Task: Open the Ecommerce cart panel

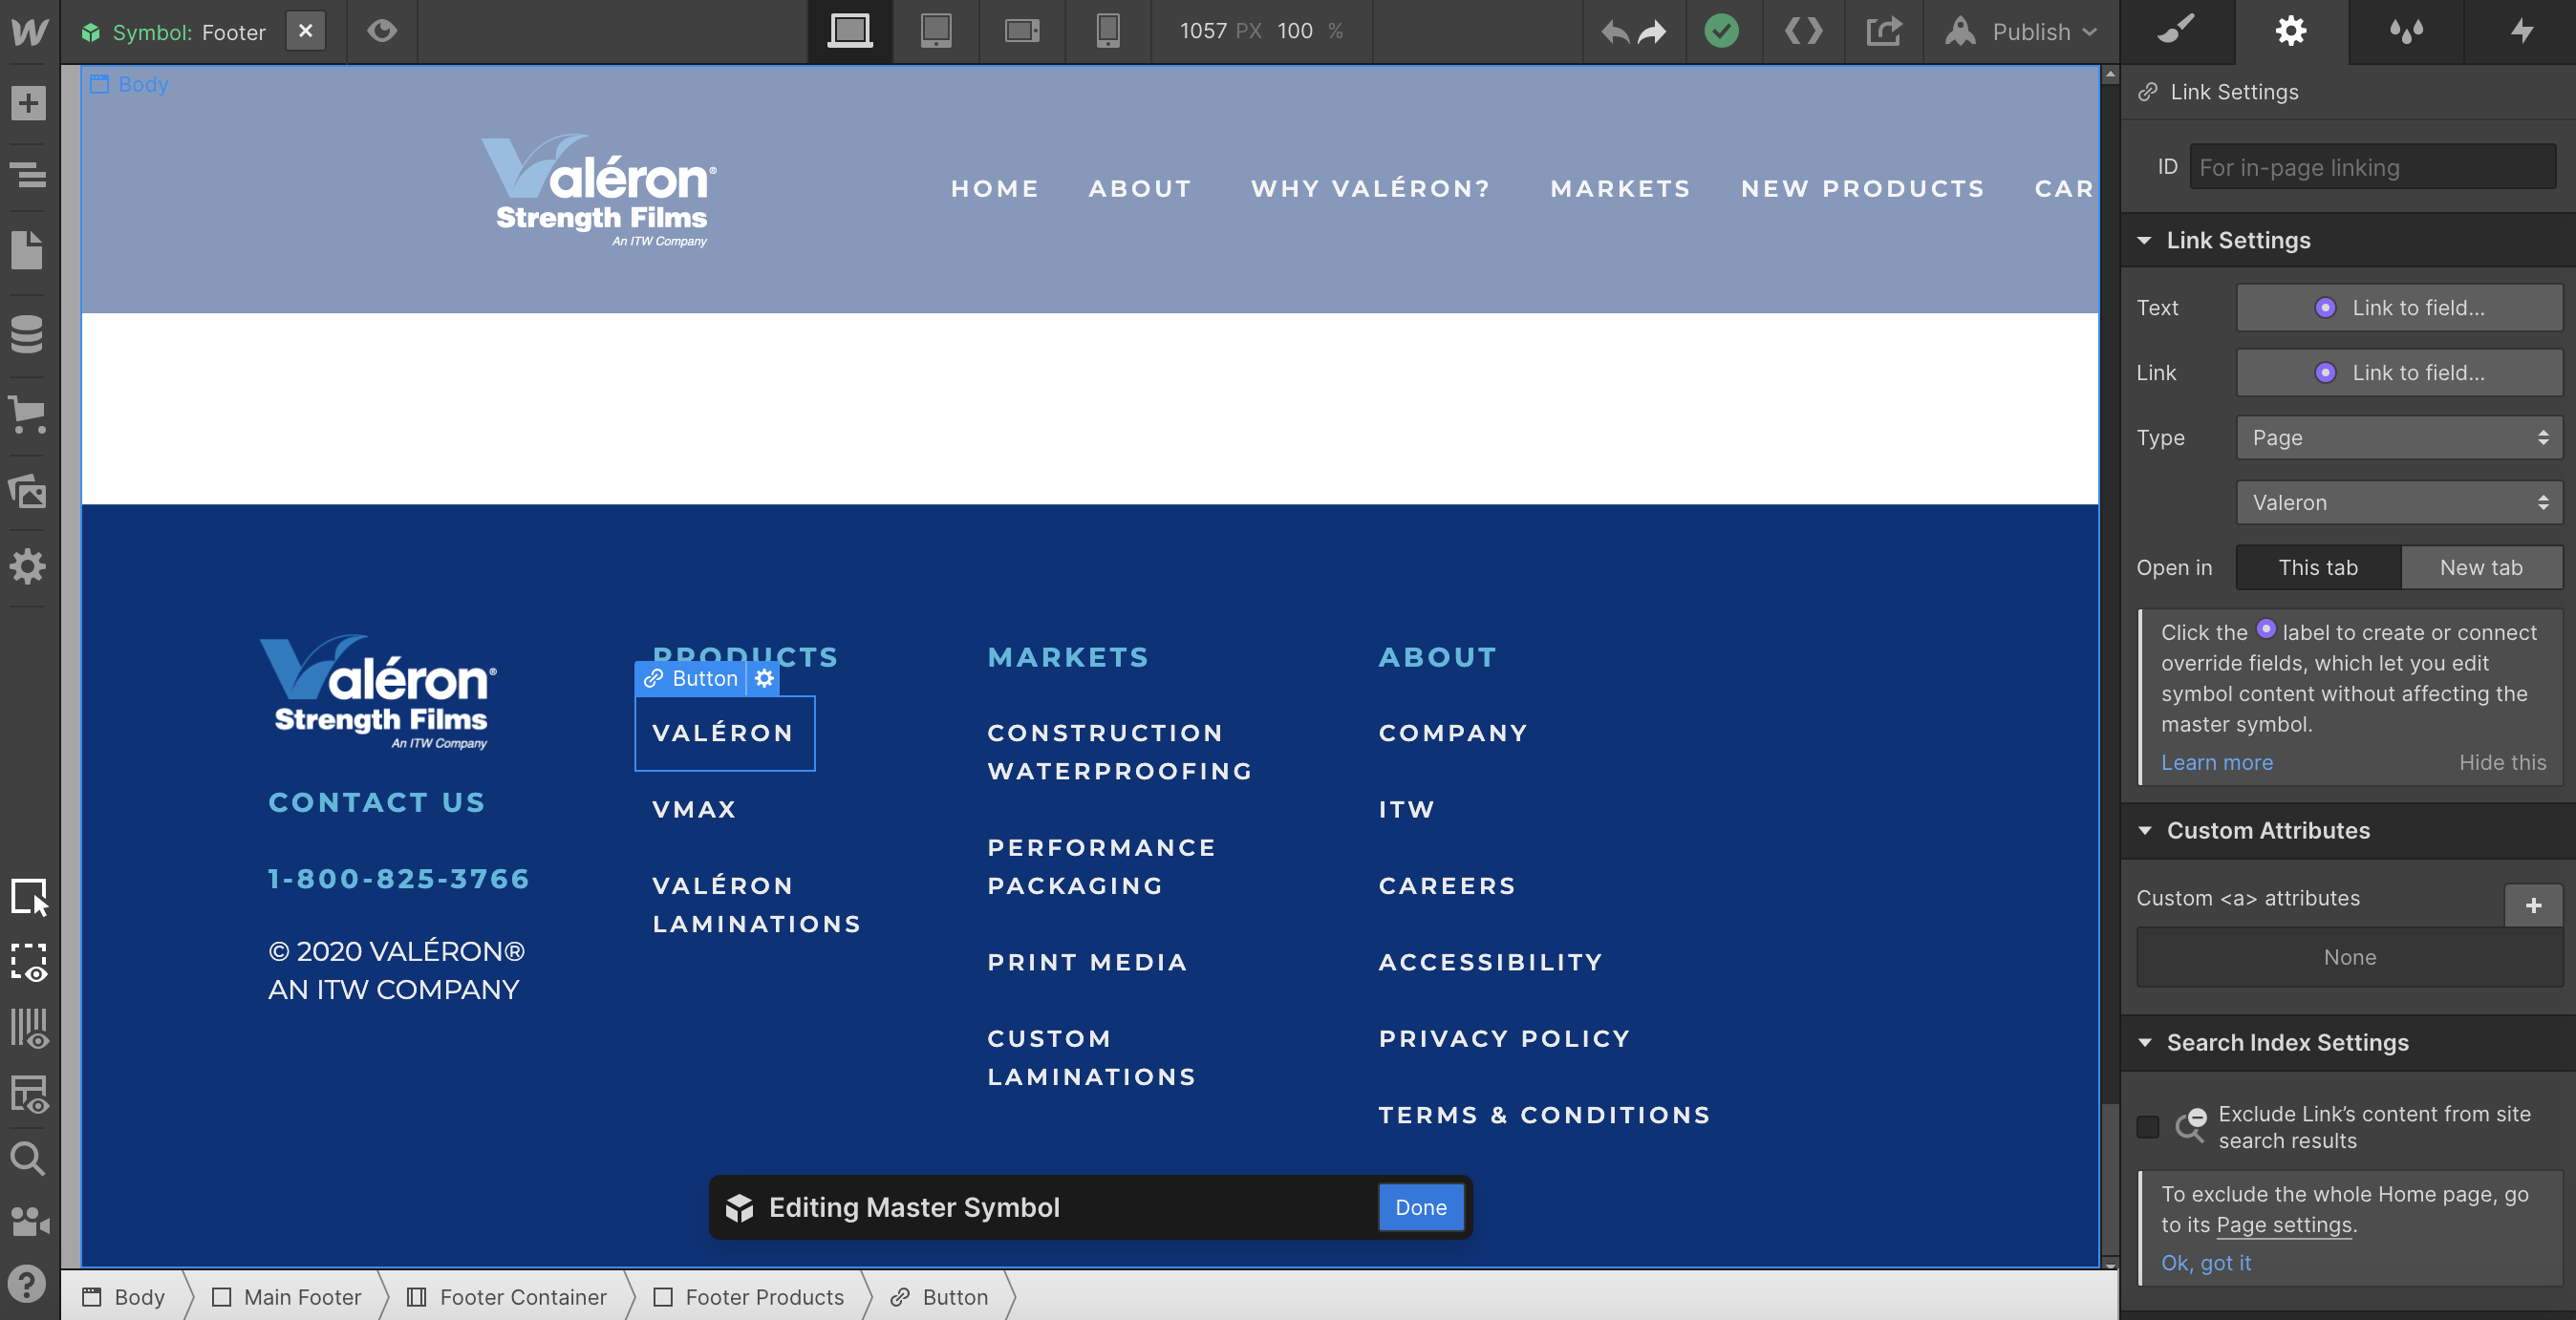Action: click(28, 414)
